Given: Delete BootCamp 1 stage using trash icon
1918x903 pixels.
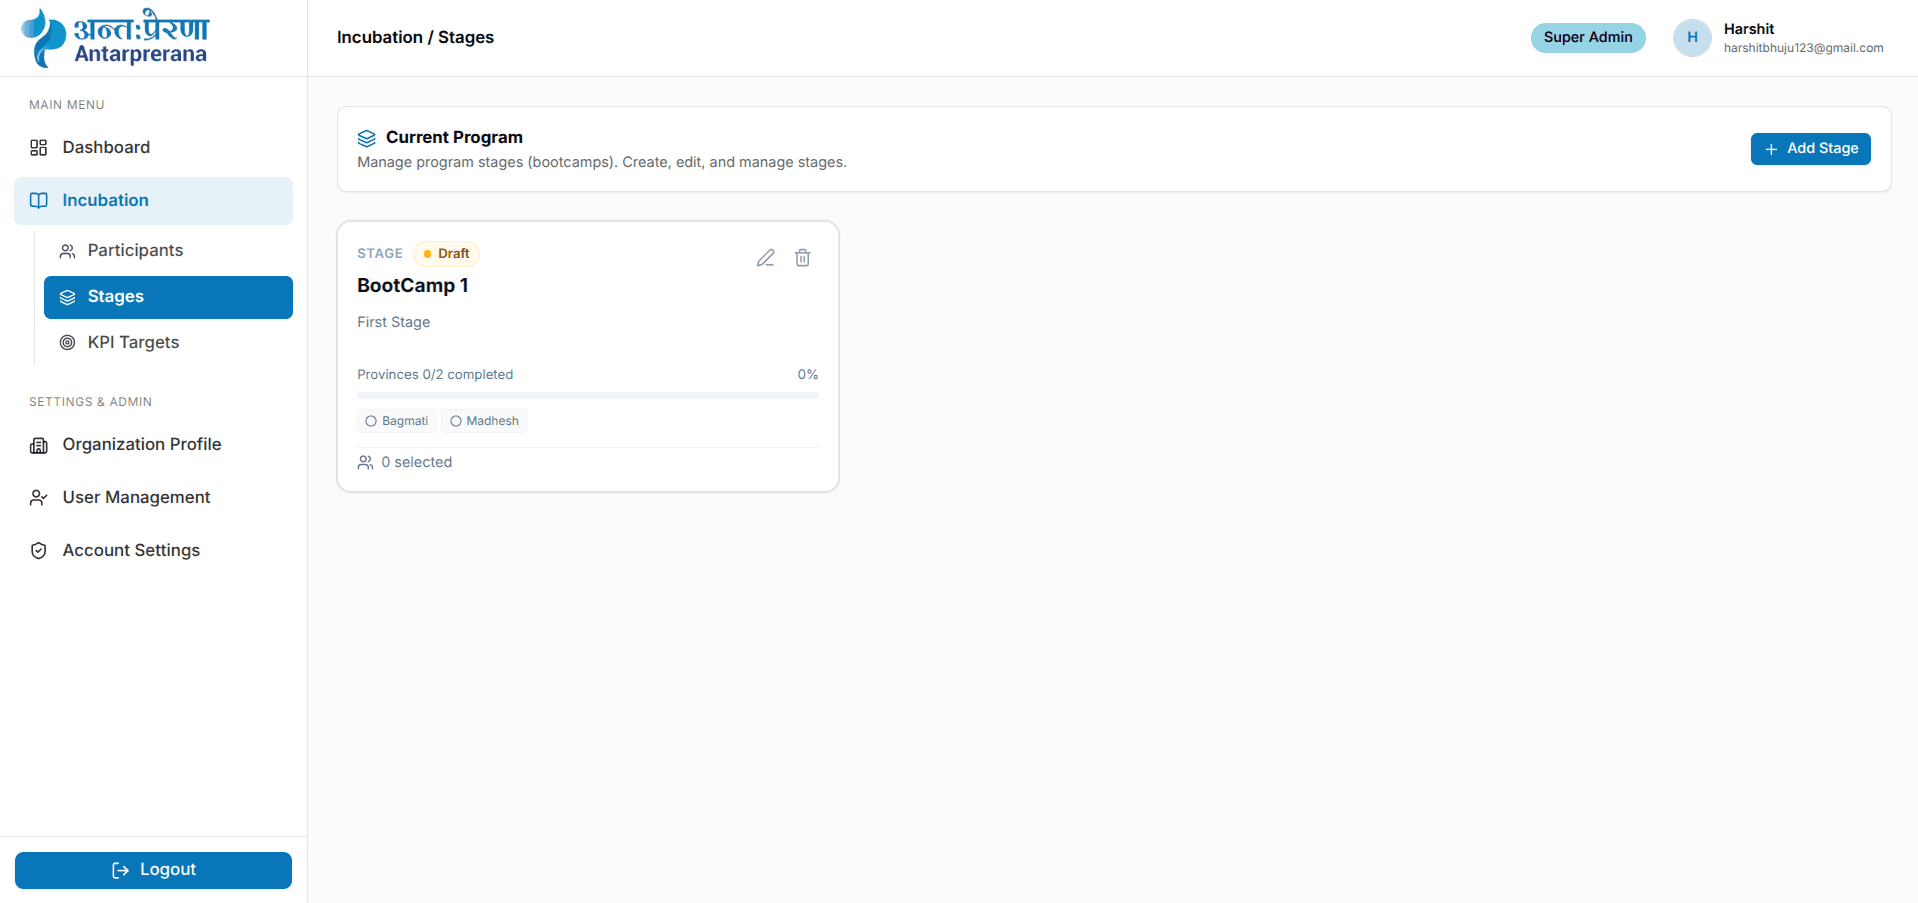Looking at the screenshot, I should pos(802,258).
